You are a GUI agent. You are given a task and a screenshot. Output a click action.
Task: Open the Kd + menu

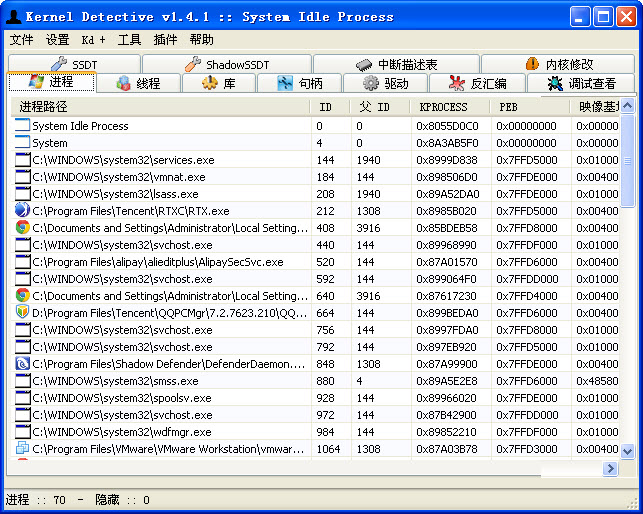(93, 40)
